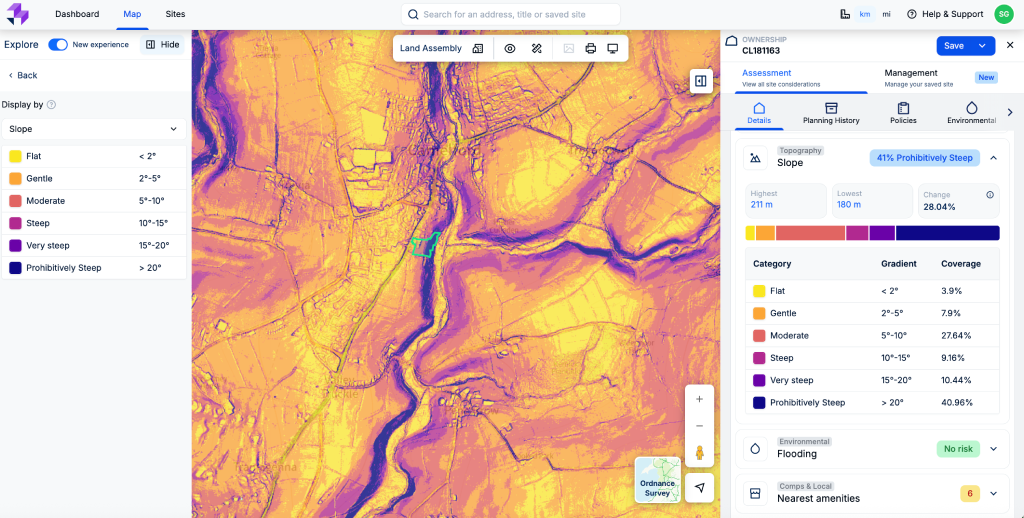Click the Gentle row in coverage table
Image resolution: width=1024 pixels, height=518 pixels.
pos(872,313)
